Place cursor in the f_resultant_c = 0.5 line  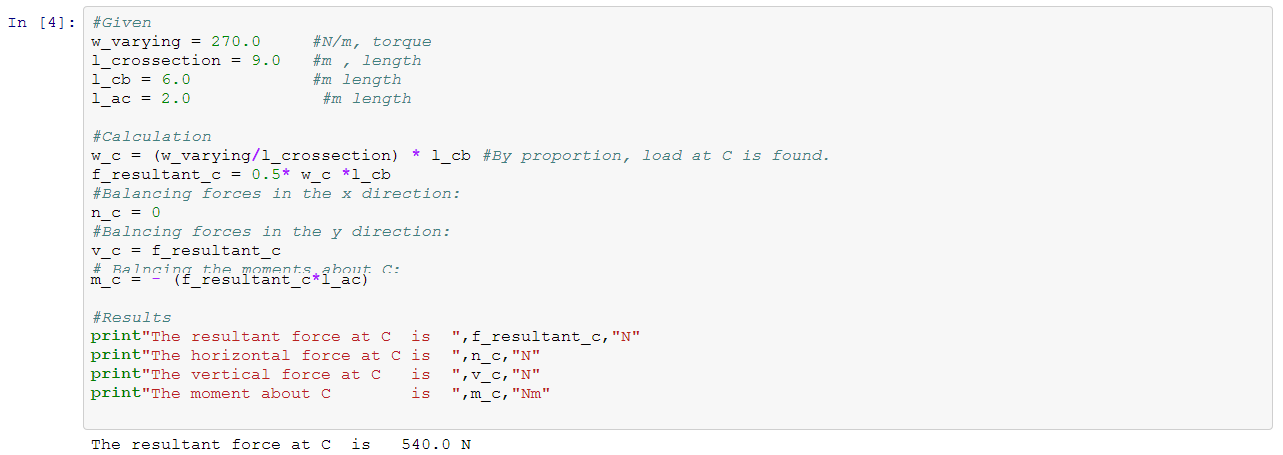pyautogui.click(x=240, y=175)
